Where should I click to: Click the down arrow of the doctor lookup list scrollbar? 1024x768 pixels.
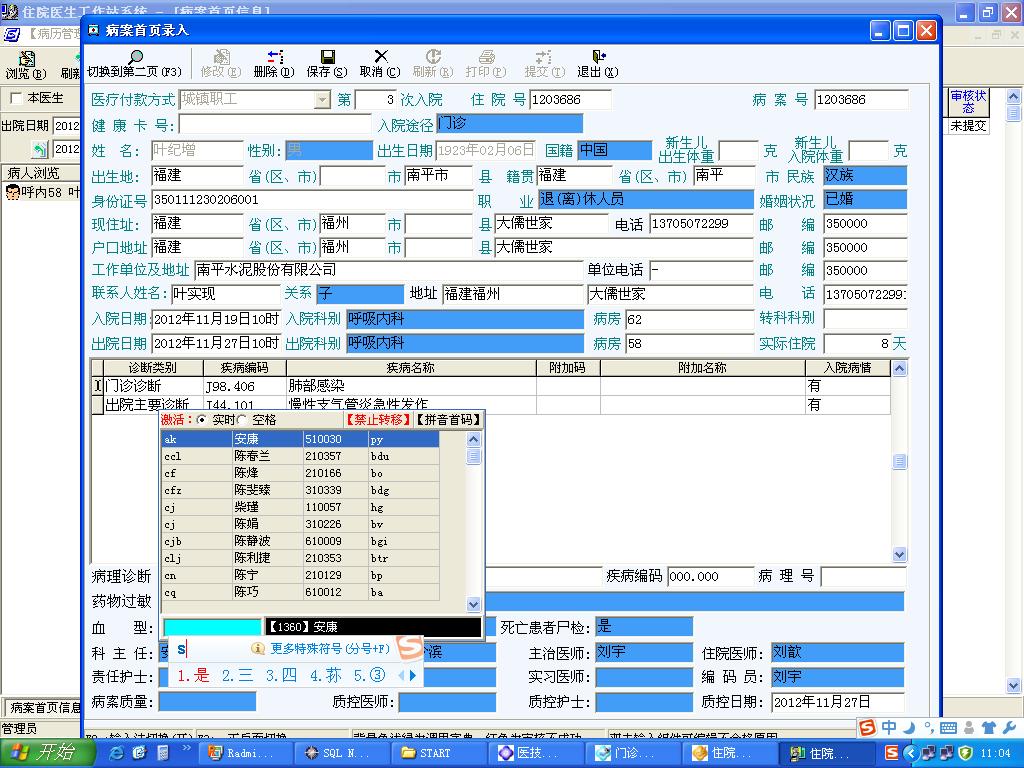point(474,605)
